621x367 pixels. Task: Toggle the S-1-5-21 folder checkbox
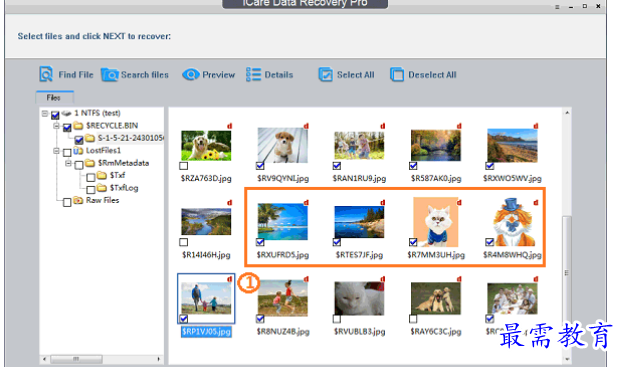coord(79,140)
